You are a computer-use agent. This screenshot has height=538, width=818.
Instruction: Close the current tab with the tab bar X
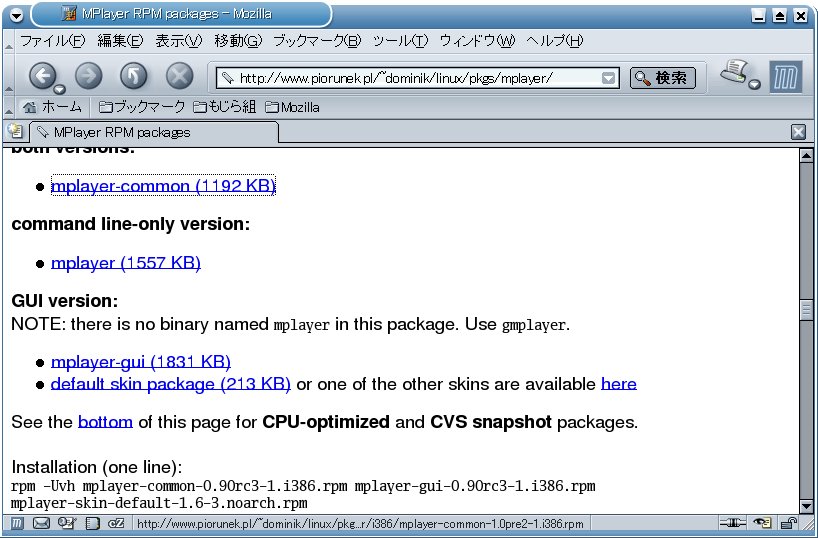798,132
